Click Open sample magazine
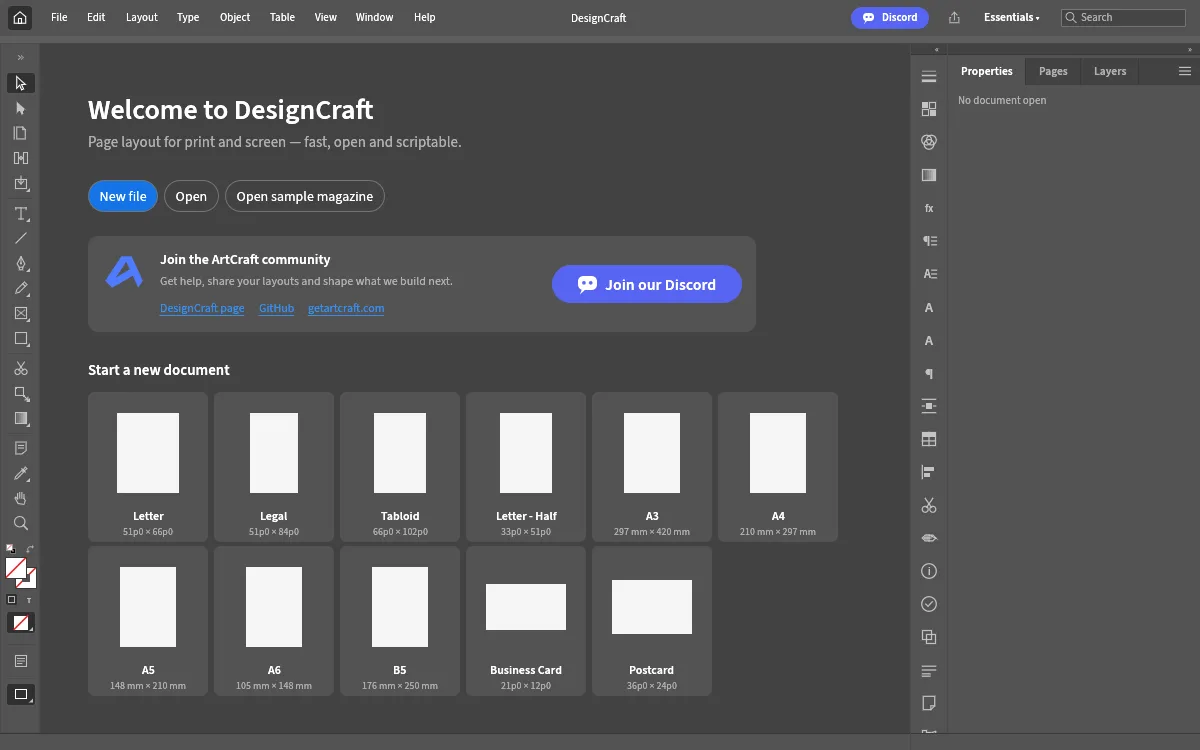 (x=305, y=196)
